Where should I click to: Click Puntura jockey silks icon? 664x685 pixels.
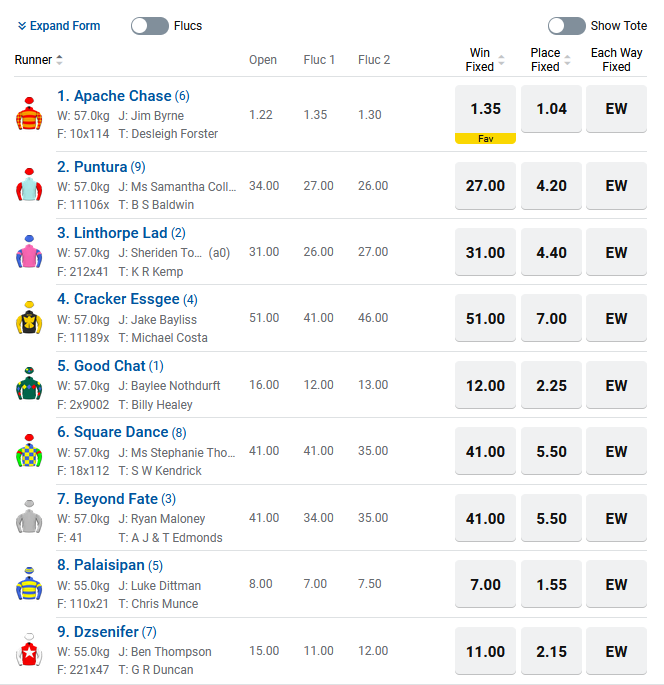pyautogui.click(x=27, y=185)
